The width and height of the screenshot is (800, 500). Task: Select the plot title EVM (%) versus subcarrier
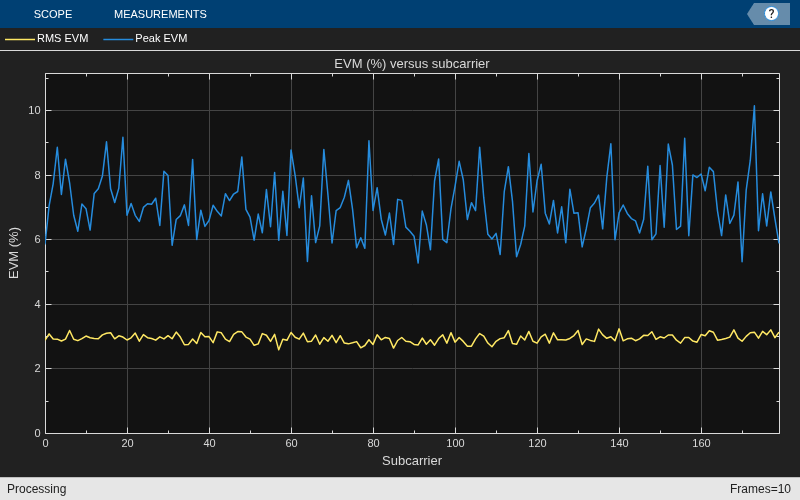412,64
